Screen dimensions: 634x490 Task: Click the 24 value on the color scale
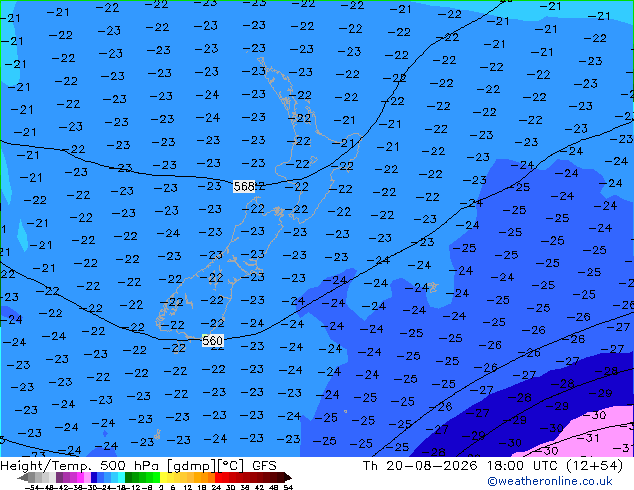(x=216, y=488)
